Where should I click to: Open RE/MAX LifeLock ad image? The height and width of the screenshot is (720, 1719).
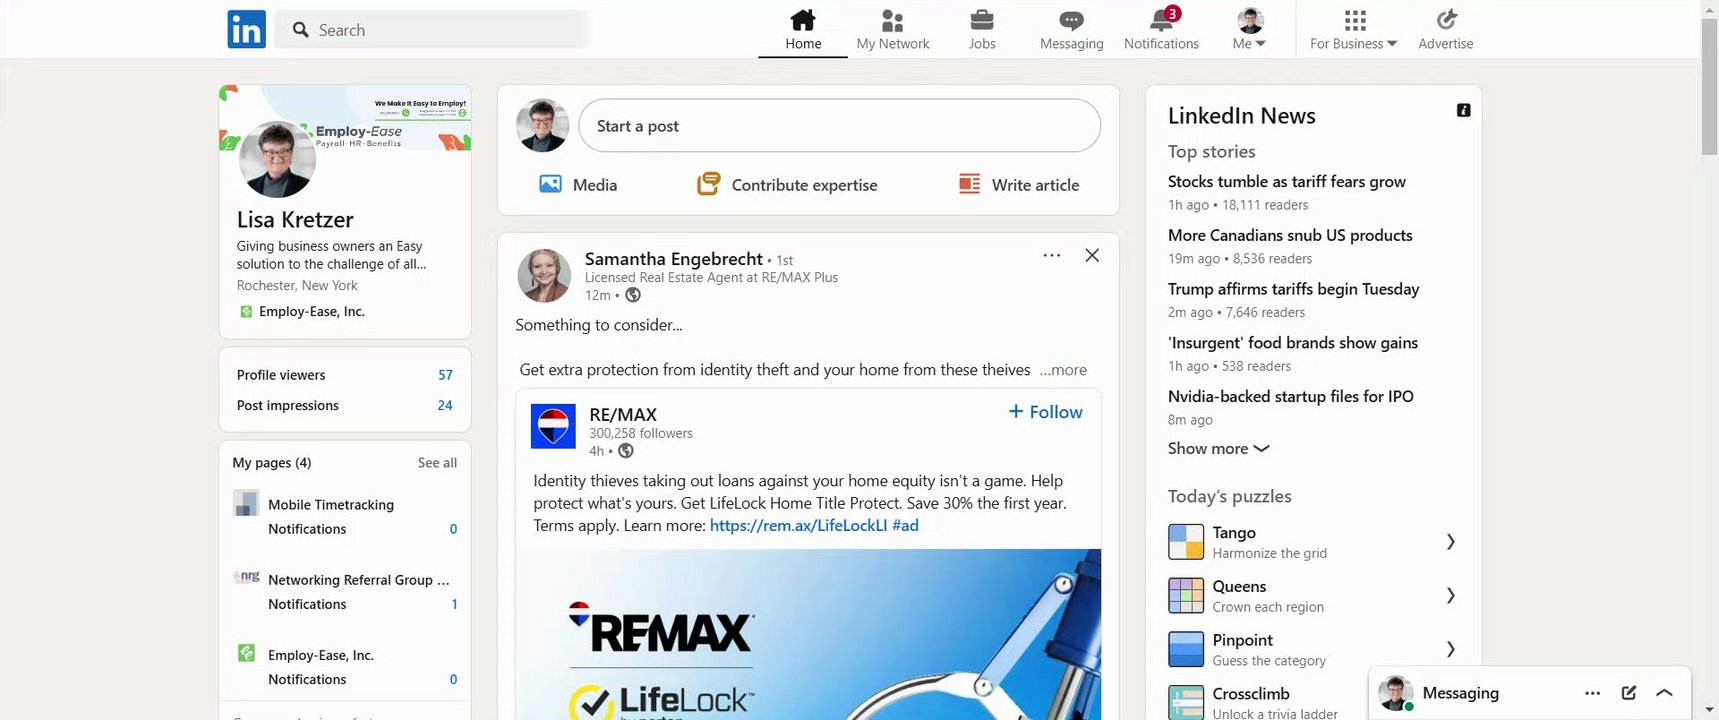[x=808, y=634]
